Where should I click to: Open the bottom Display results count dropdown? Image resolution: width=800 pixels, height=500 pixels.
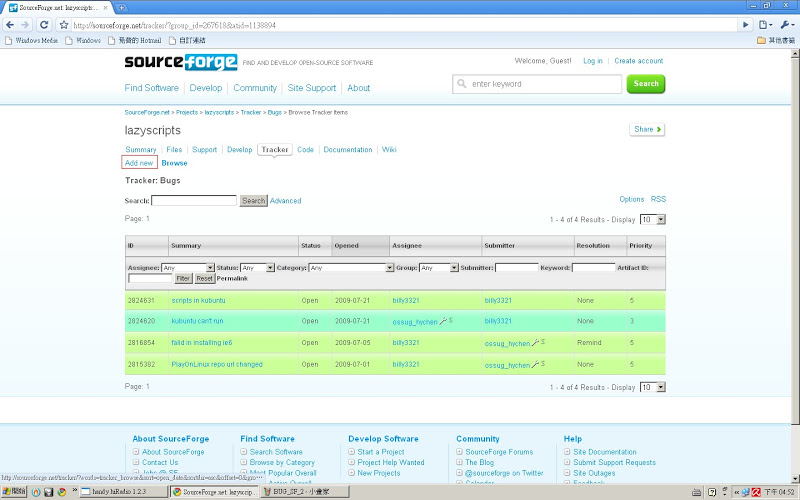[x=653, y=387]
